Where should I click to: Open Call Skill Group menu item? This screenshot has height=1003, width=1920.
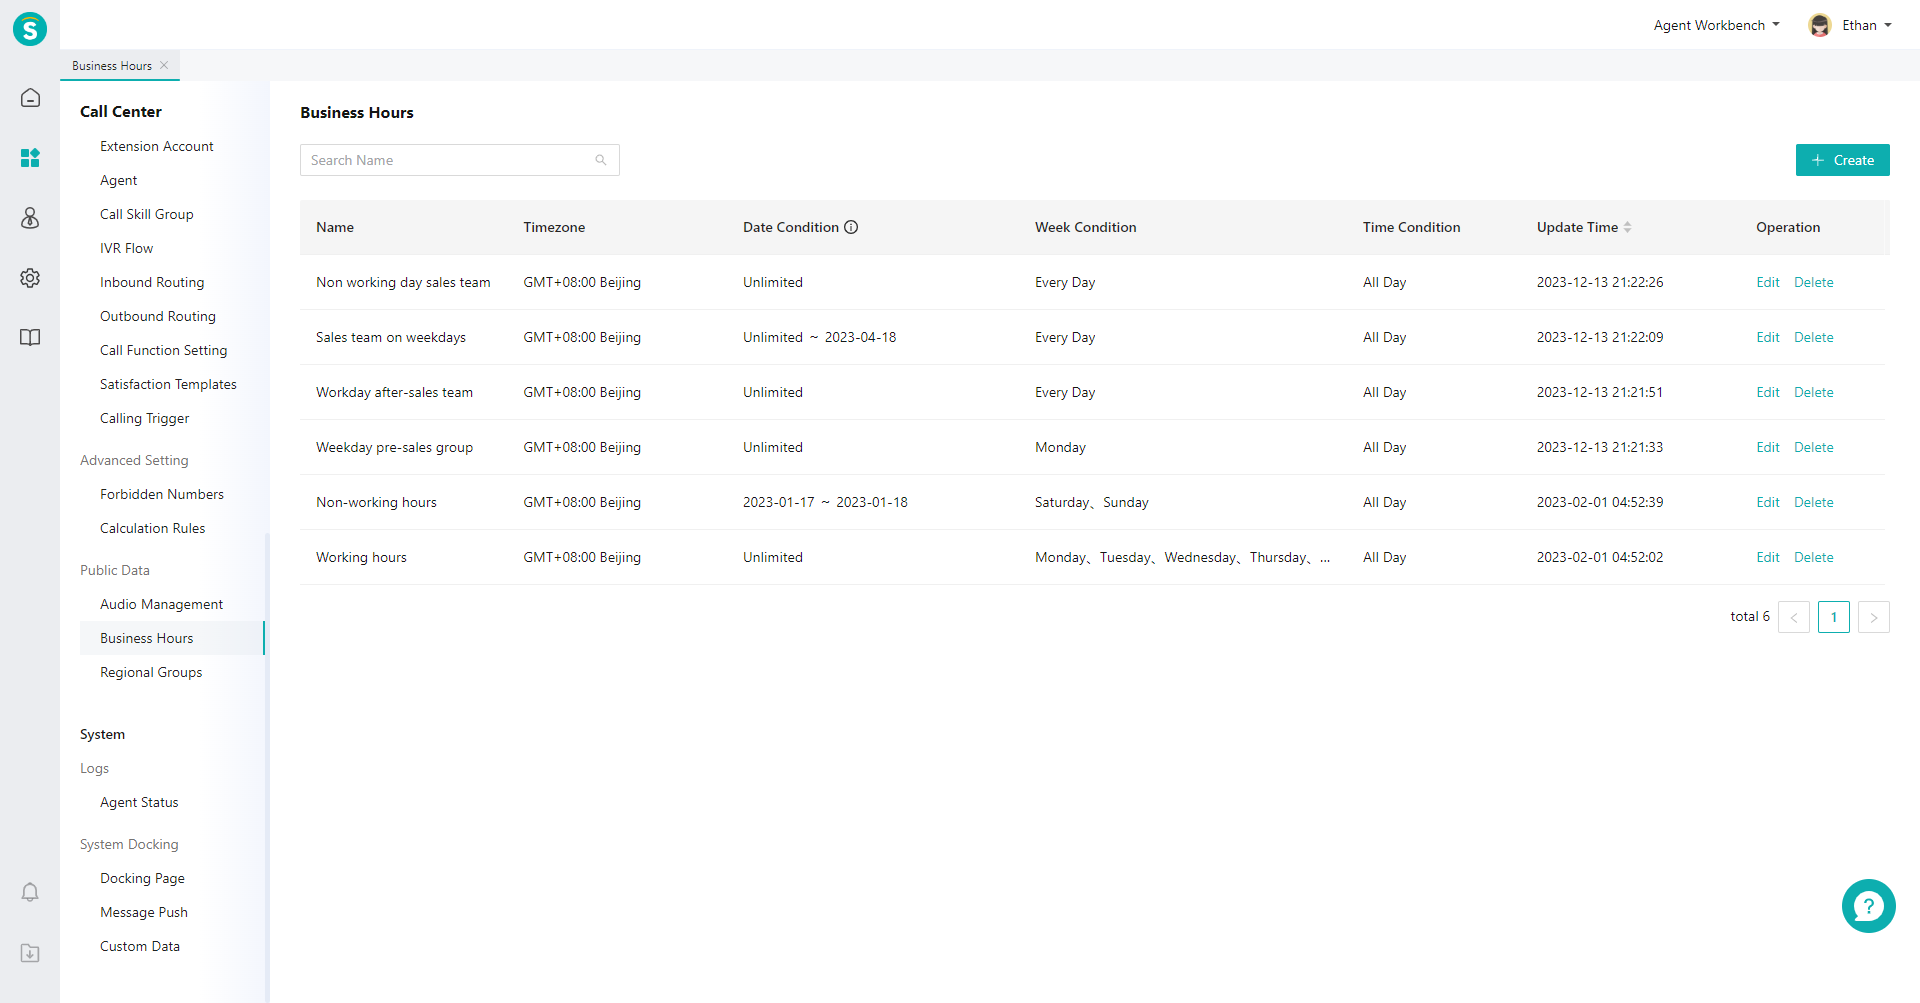pyautogui.click(x=147, y=214)
